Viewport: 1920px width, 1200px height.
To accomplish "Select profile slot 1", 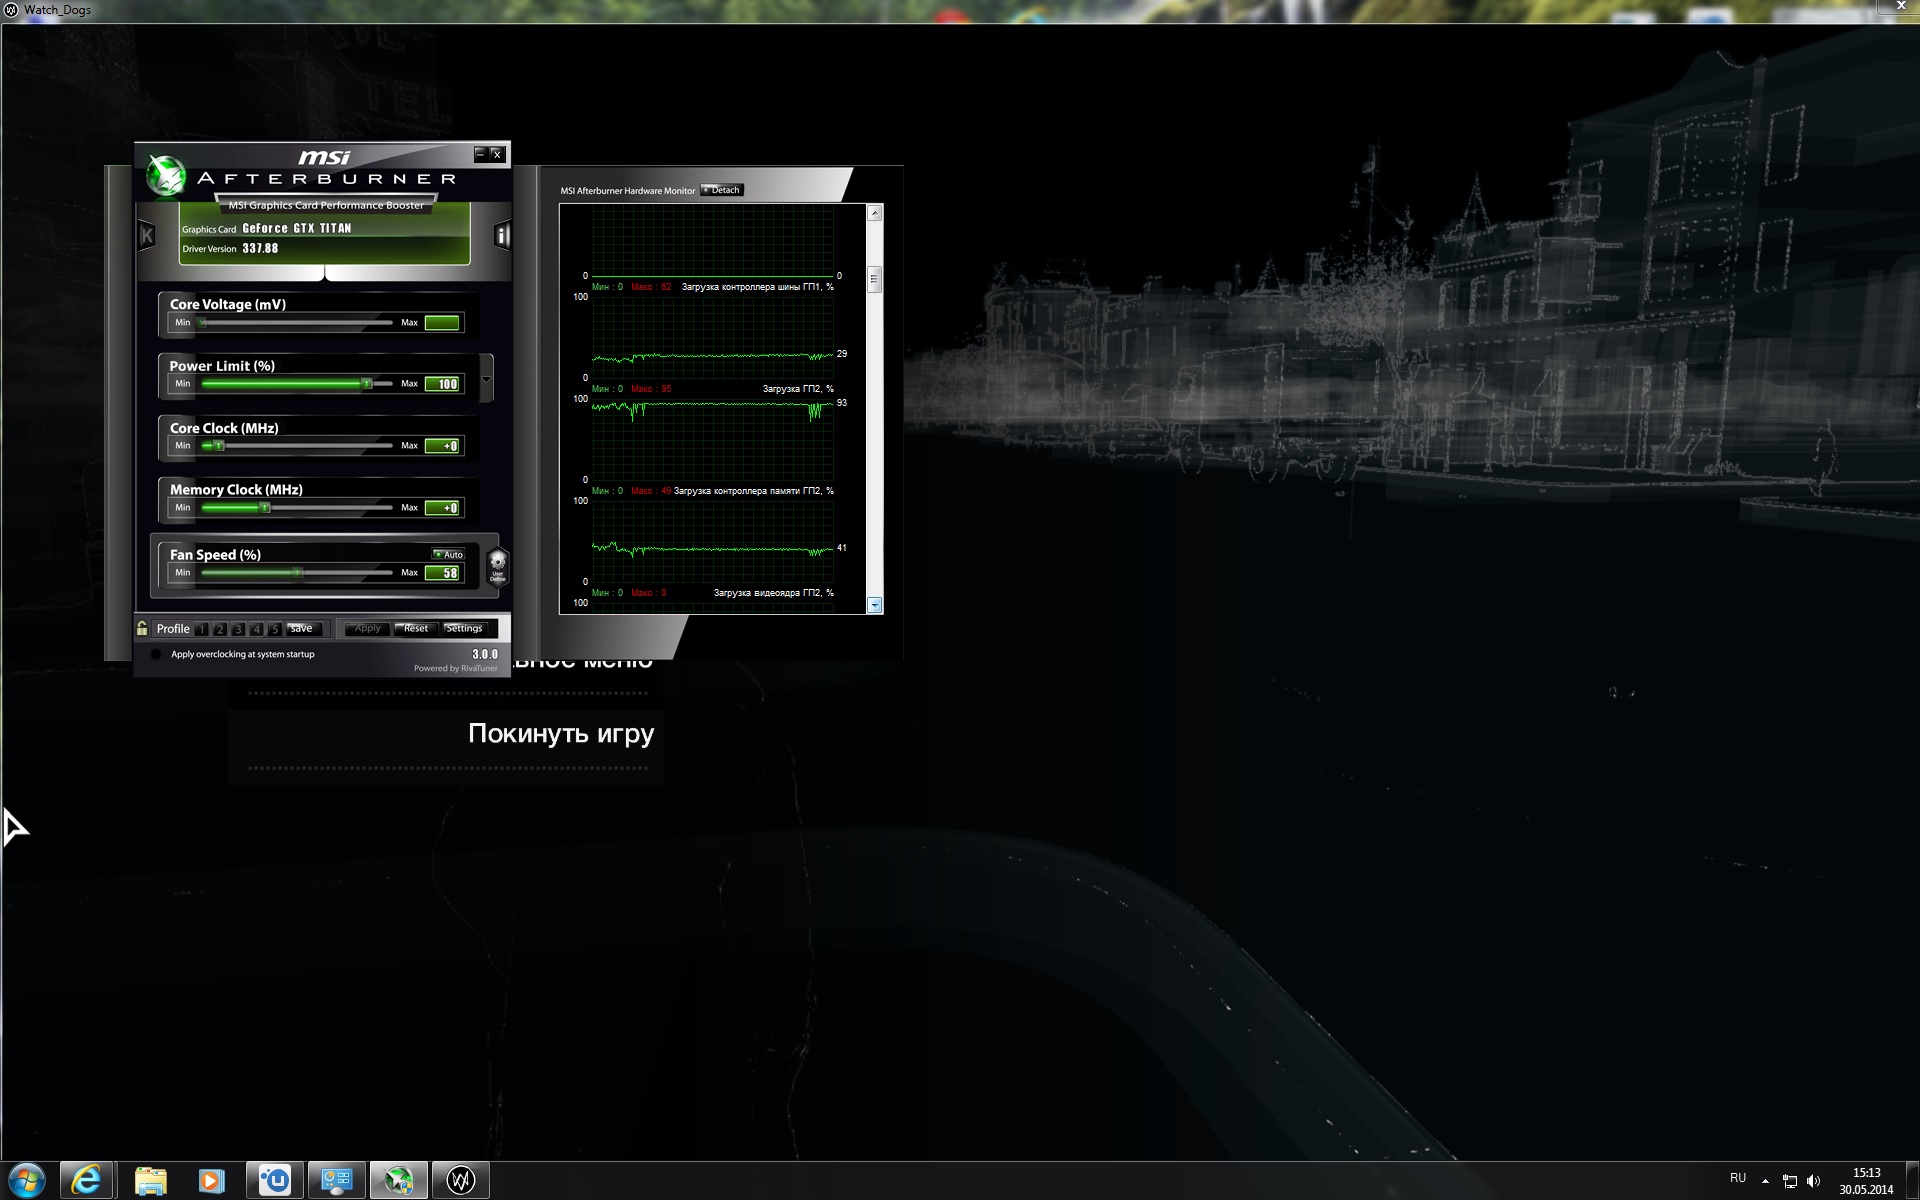I will [202, 629].
